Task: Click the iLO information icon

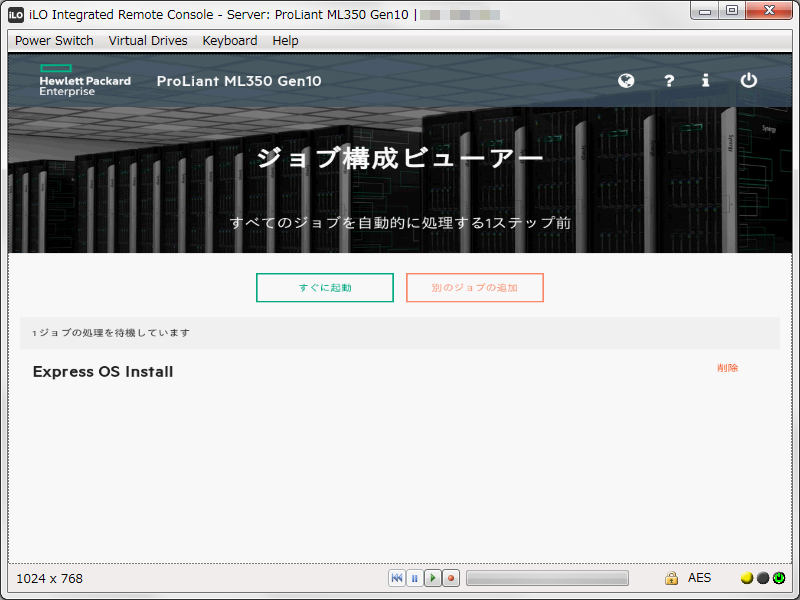Action: click(705, 81)
